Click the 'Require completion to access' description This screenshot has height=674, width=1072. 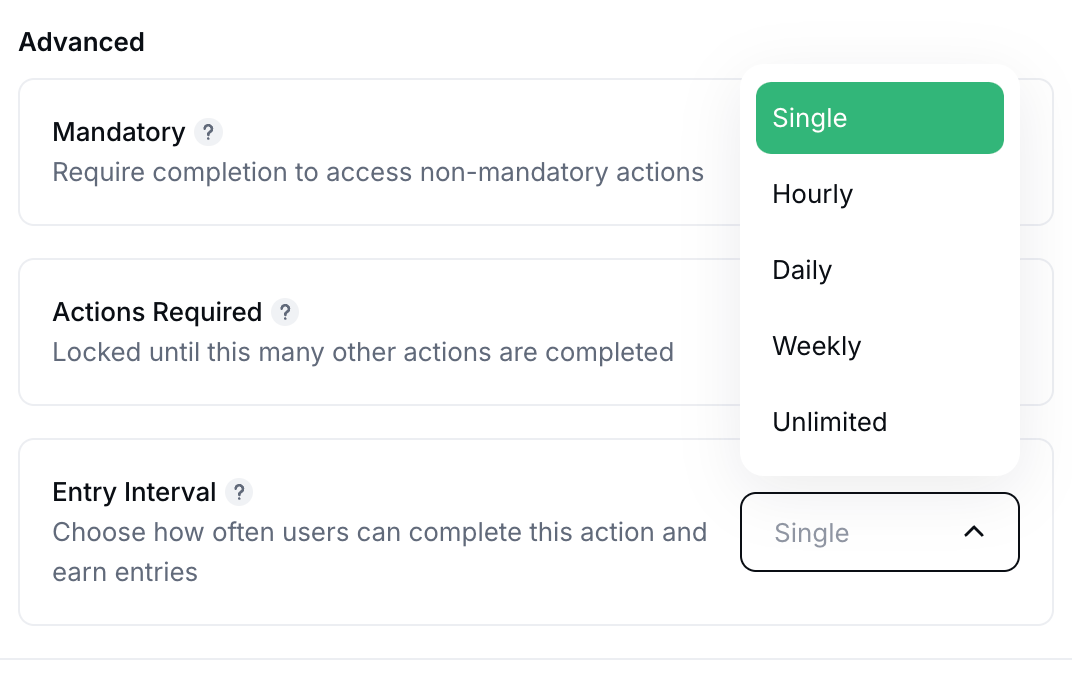(378, 172)
